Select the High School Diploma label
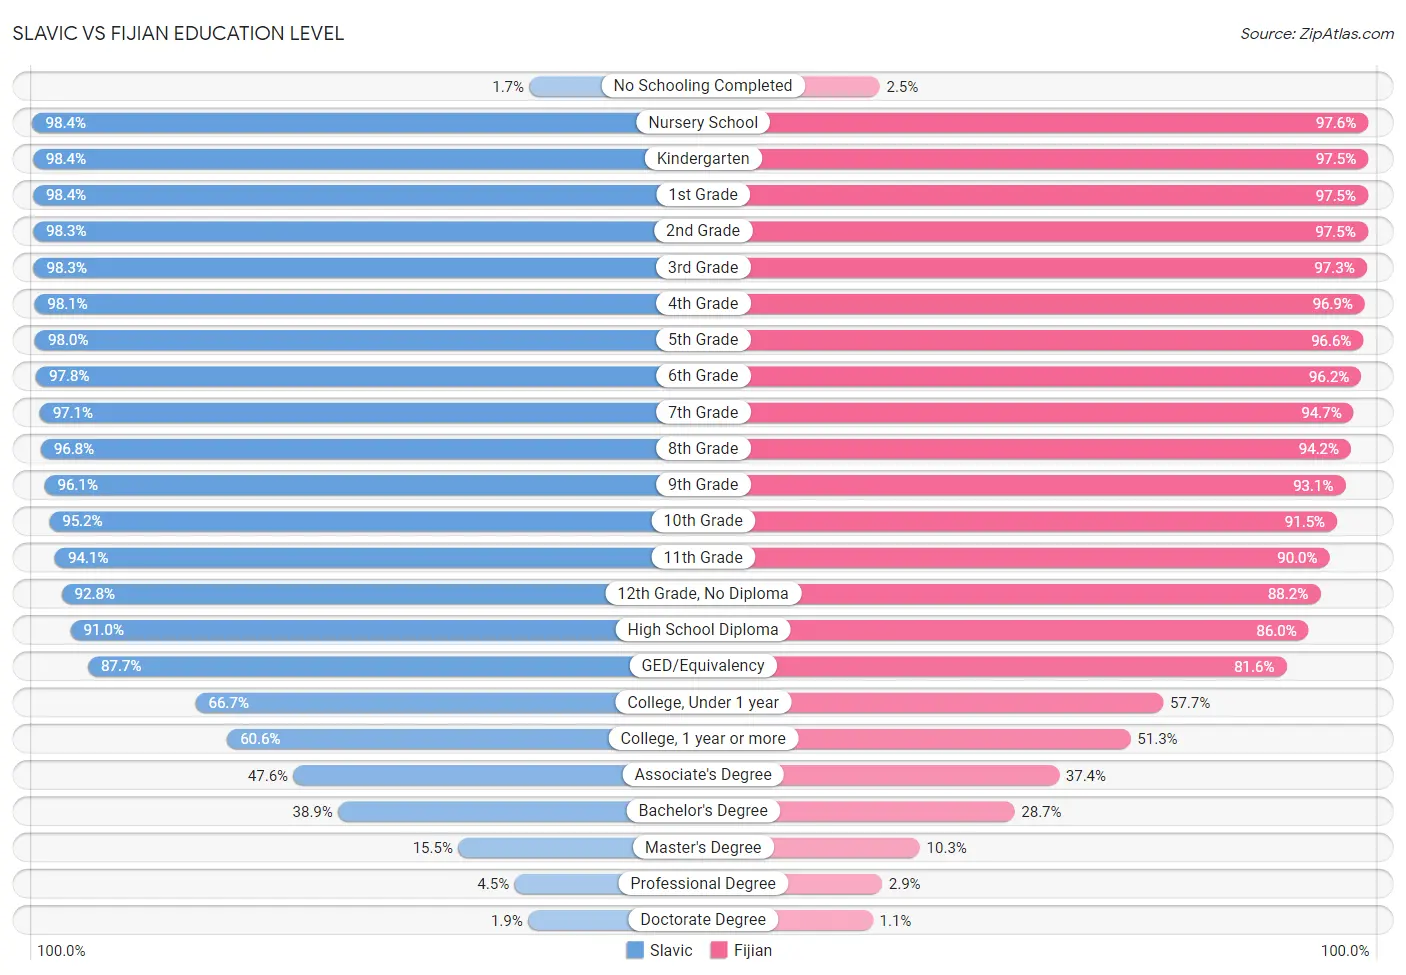1406x975 pixels. click(x=703, y=629)
